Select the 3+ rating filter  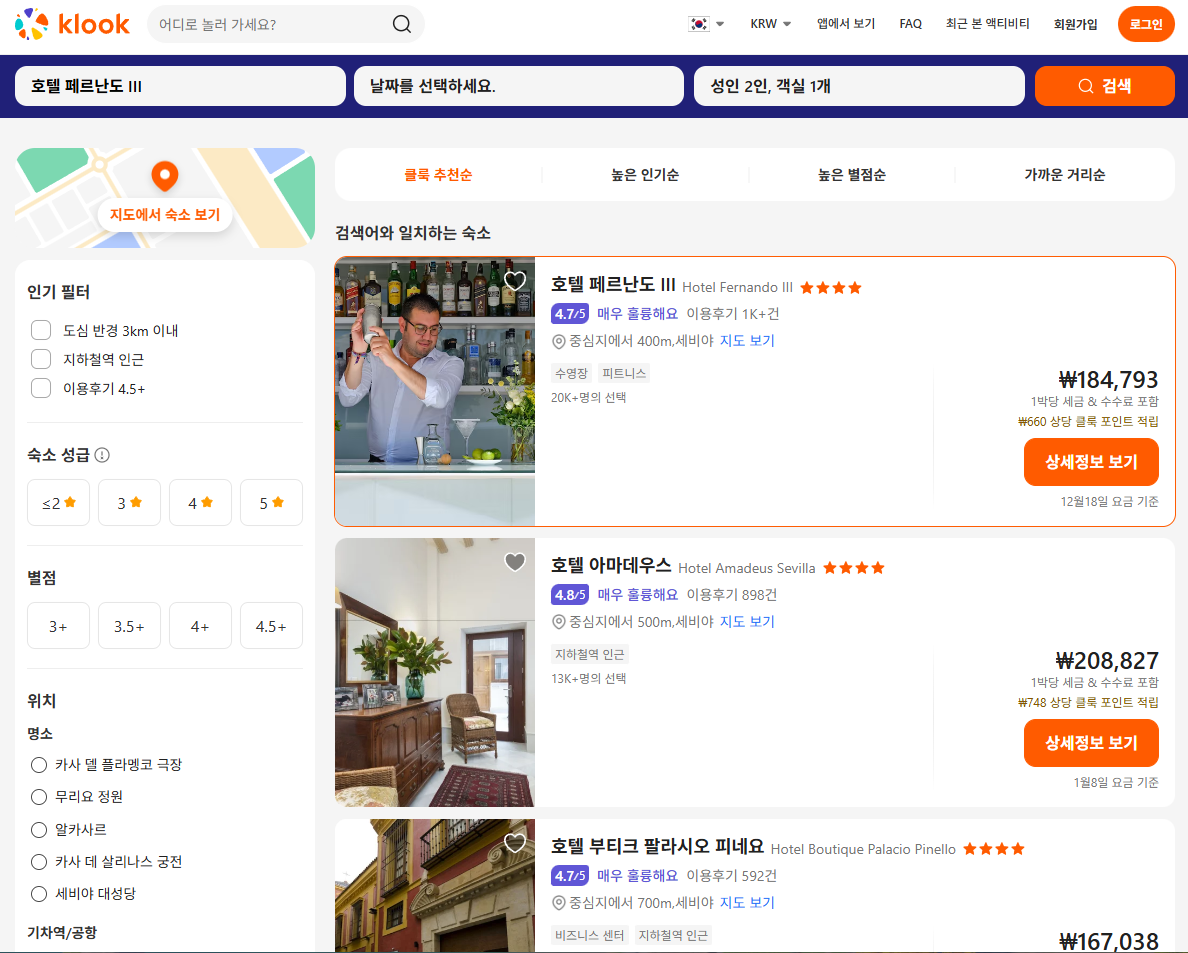[x=58, y=626]
